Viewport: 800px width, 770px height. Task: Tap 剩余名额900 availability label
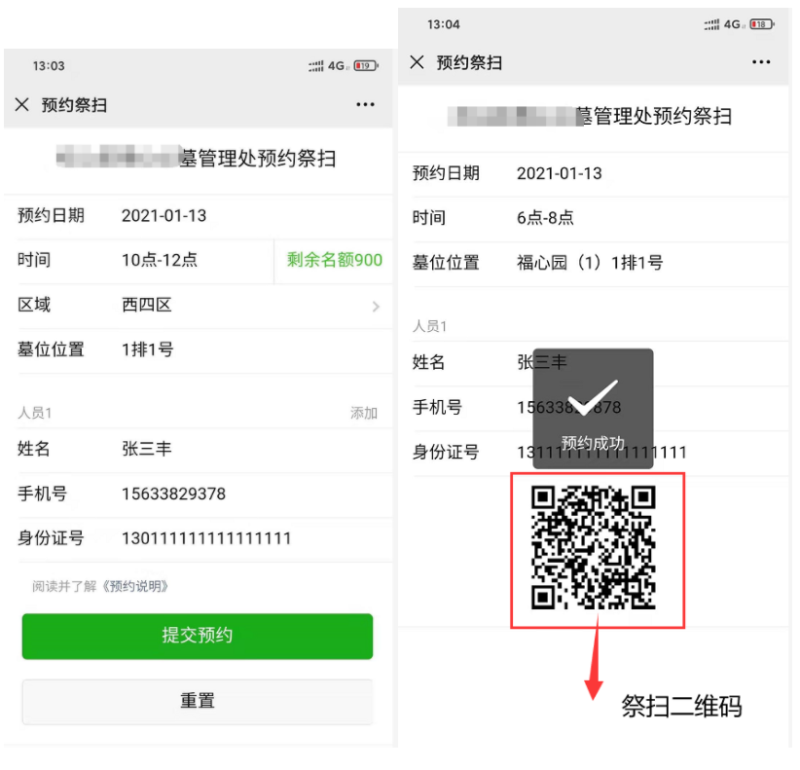(x=334, y=260)
